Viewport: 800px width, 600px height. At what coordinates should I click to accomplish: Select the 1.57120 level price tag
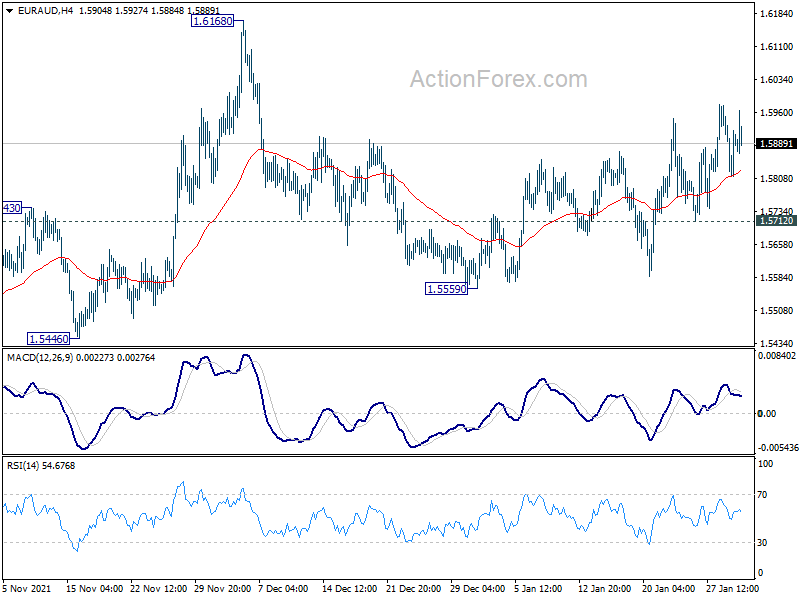coord(776,220)
